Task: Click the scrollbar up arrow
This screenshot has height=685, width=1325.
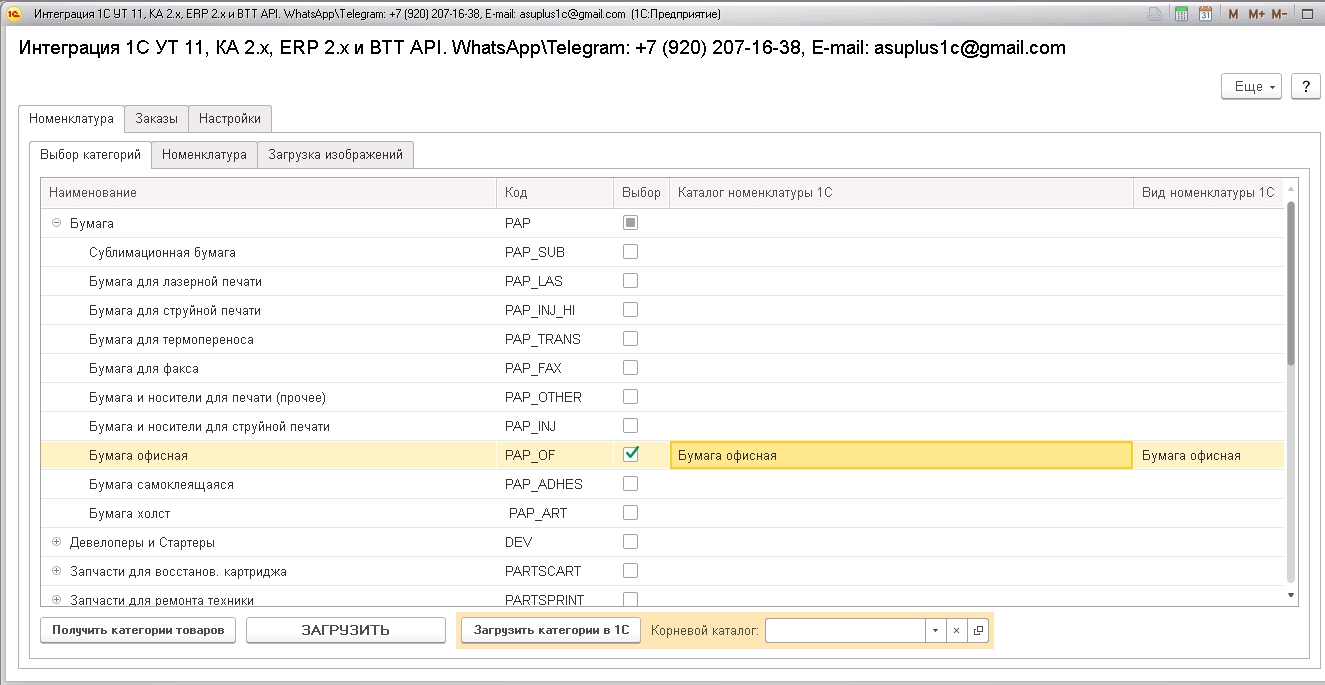Action: 1291,189
